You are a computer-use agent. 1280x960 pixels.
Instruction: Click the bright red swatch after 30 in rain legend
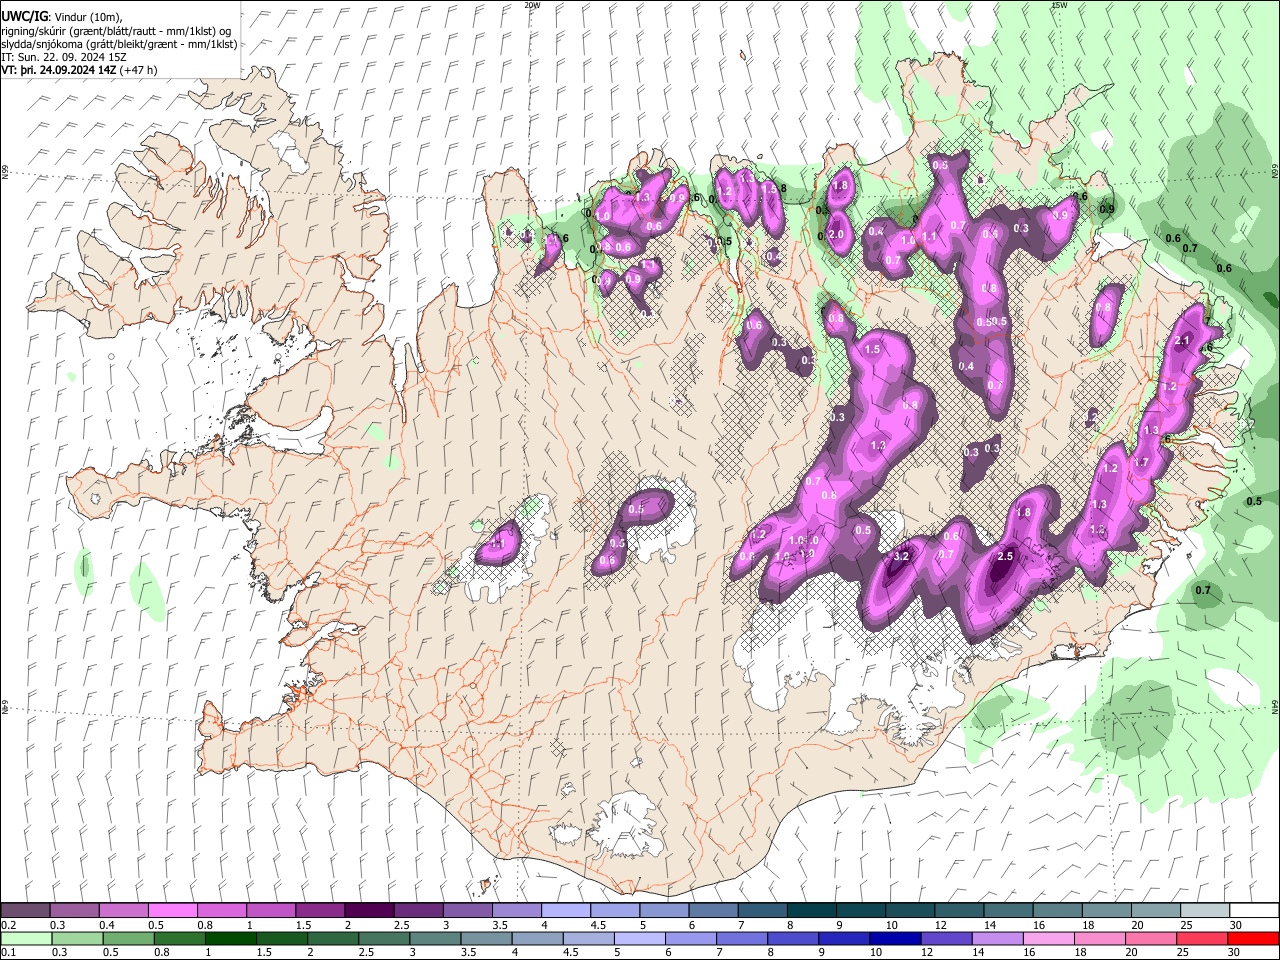click(1252, 938)
